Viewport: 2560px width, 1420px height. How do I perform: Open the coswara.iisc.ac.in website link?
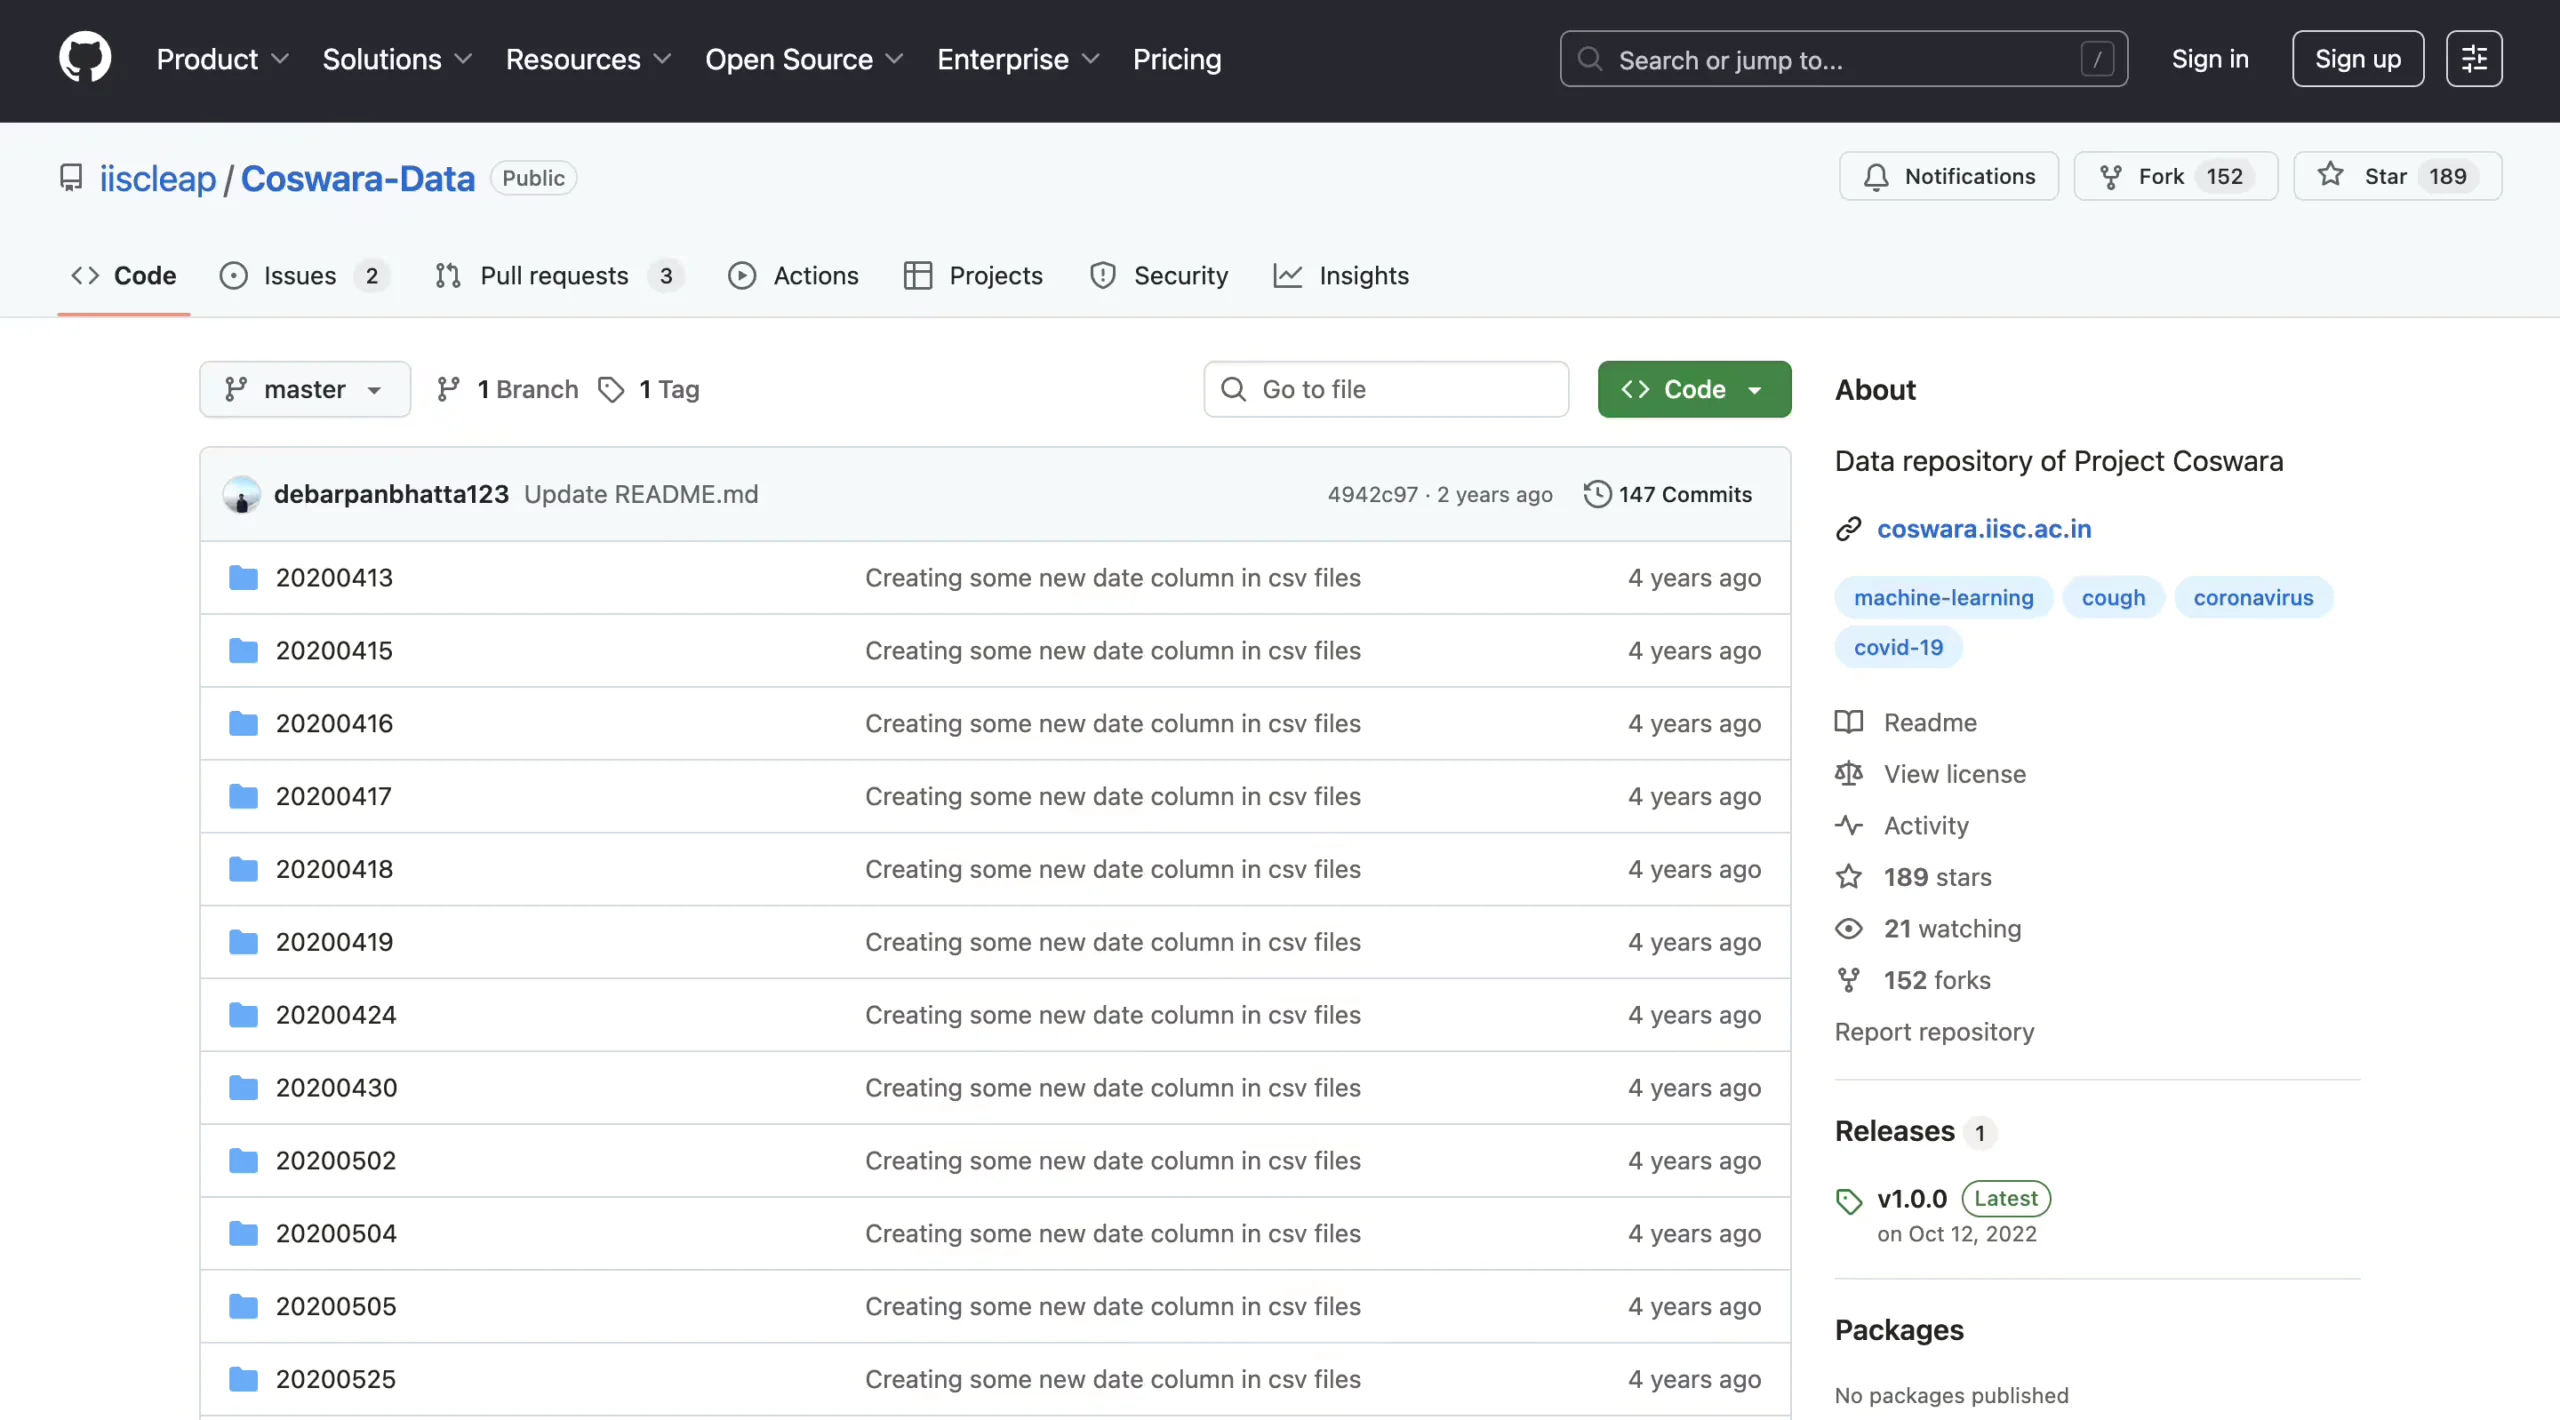[x=1984, y=529]
